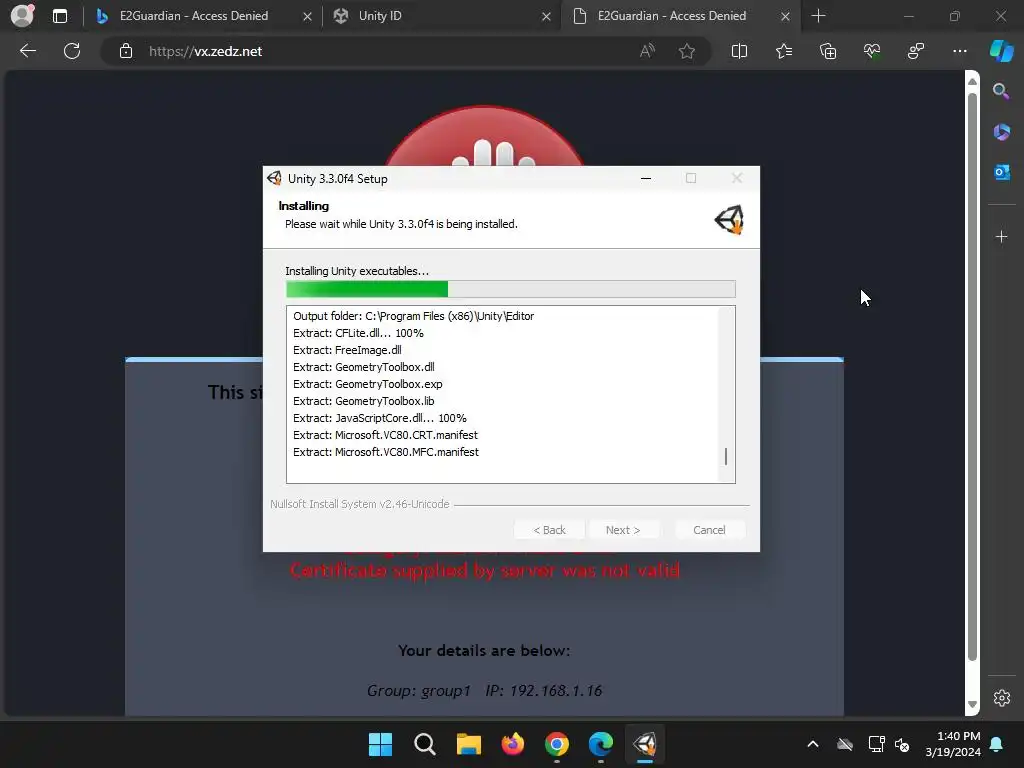
Task: Open notifications bell icon
Action: point(997,744)
